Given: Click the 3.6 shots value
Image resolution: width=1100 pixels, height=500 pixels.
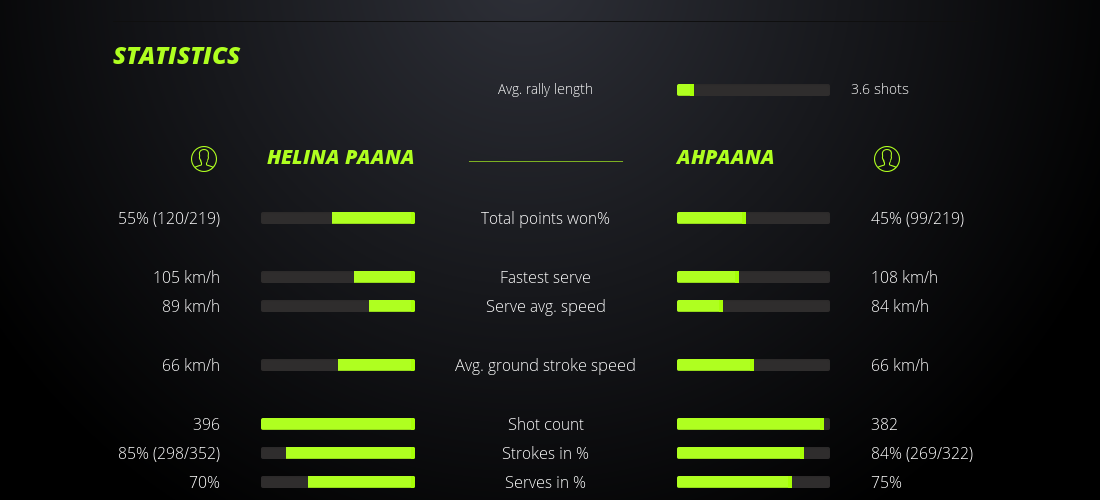Looking at the screenshot, I should (x=879, y=89).
